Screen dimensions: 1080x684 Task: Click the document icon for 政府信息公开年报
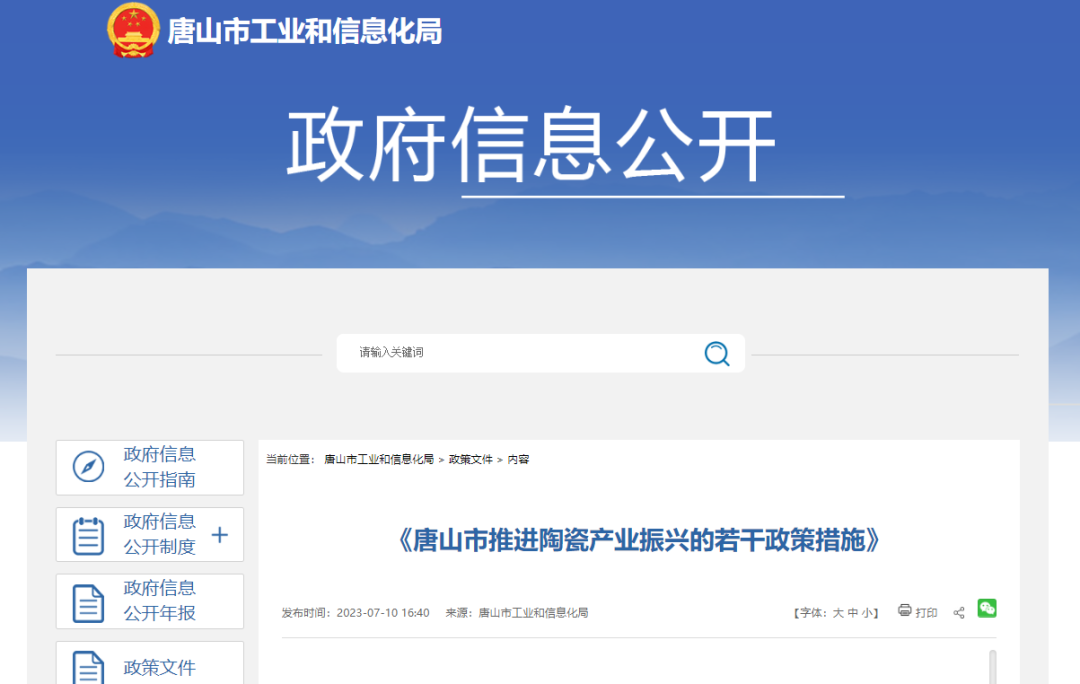[x=88, y=602]
